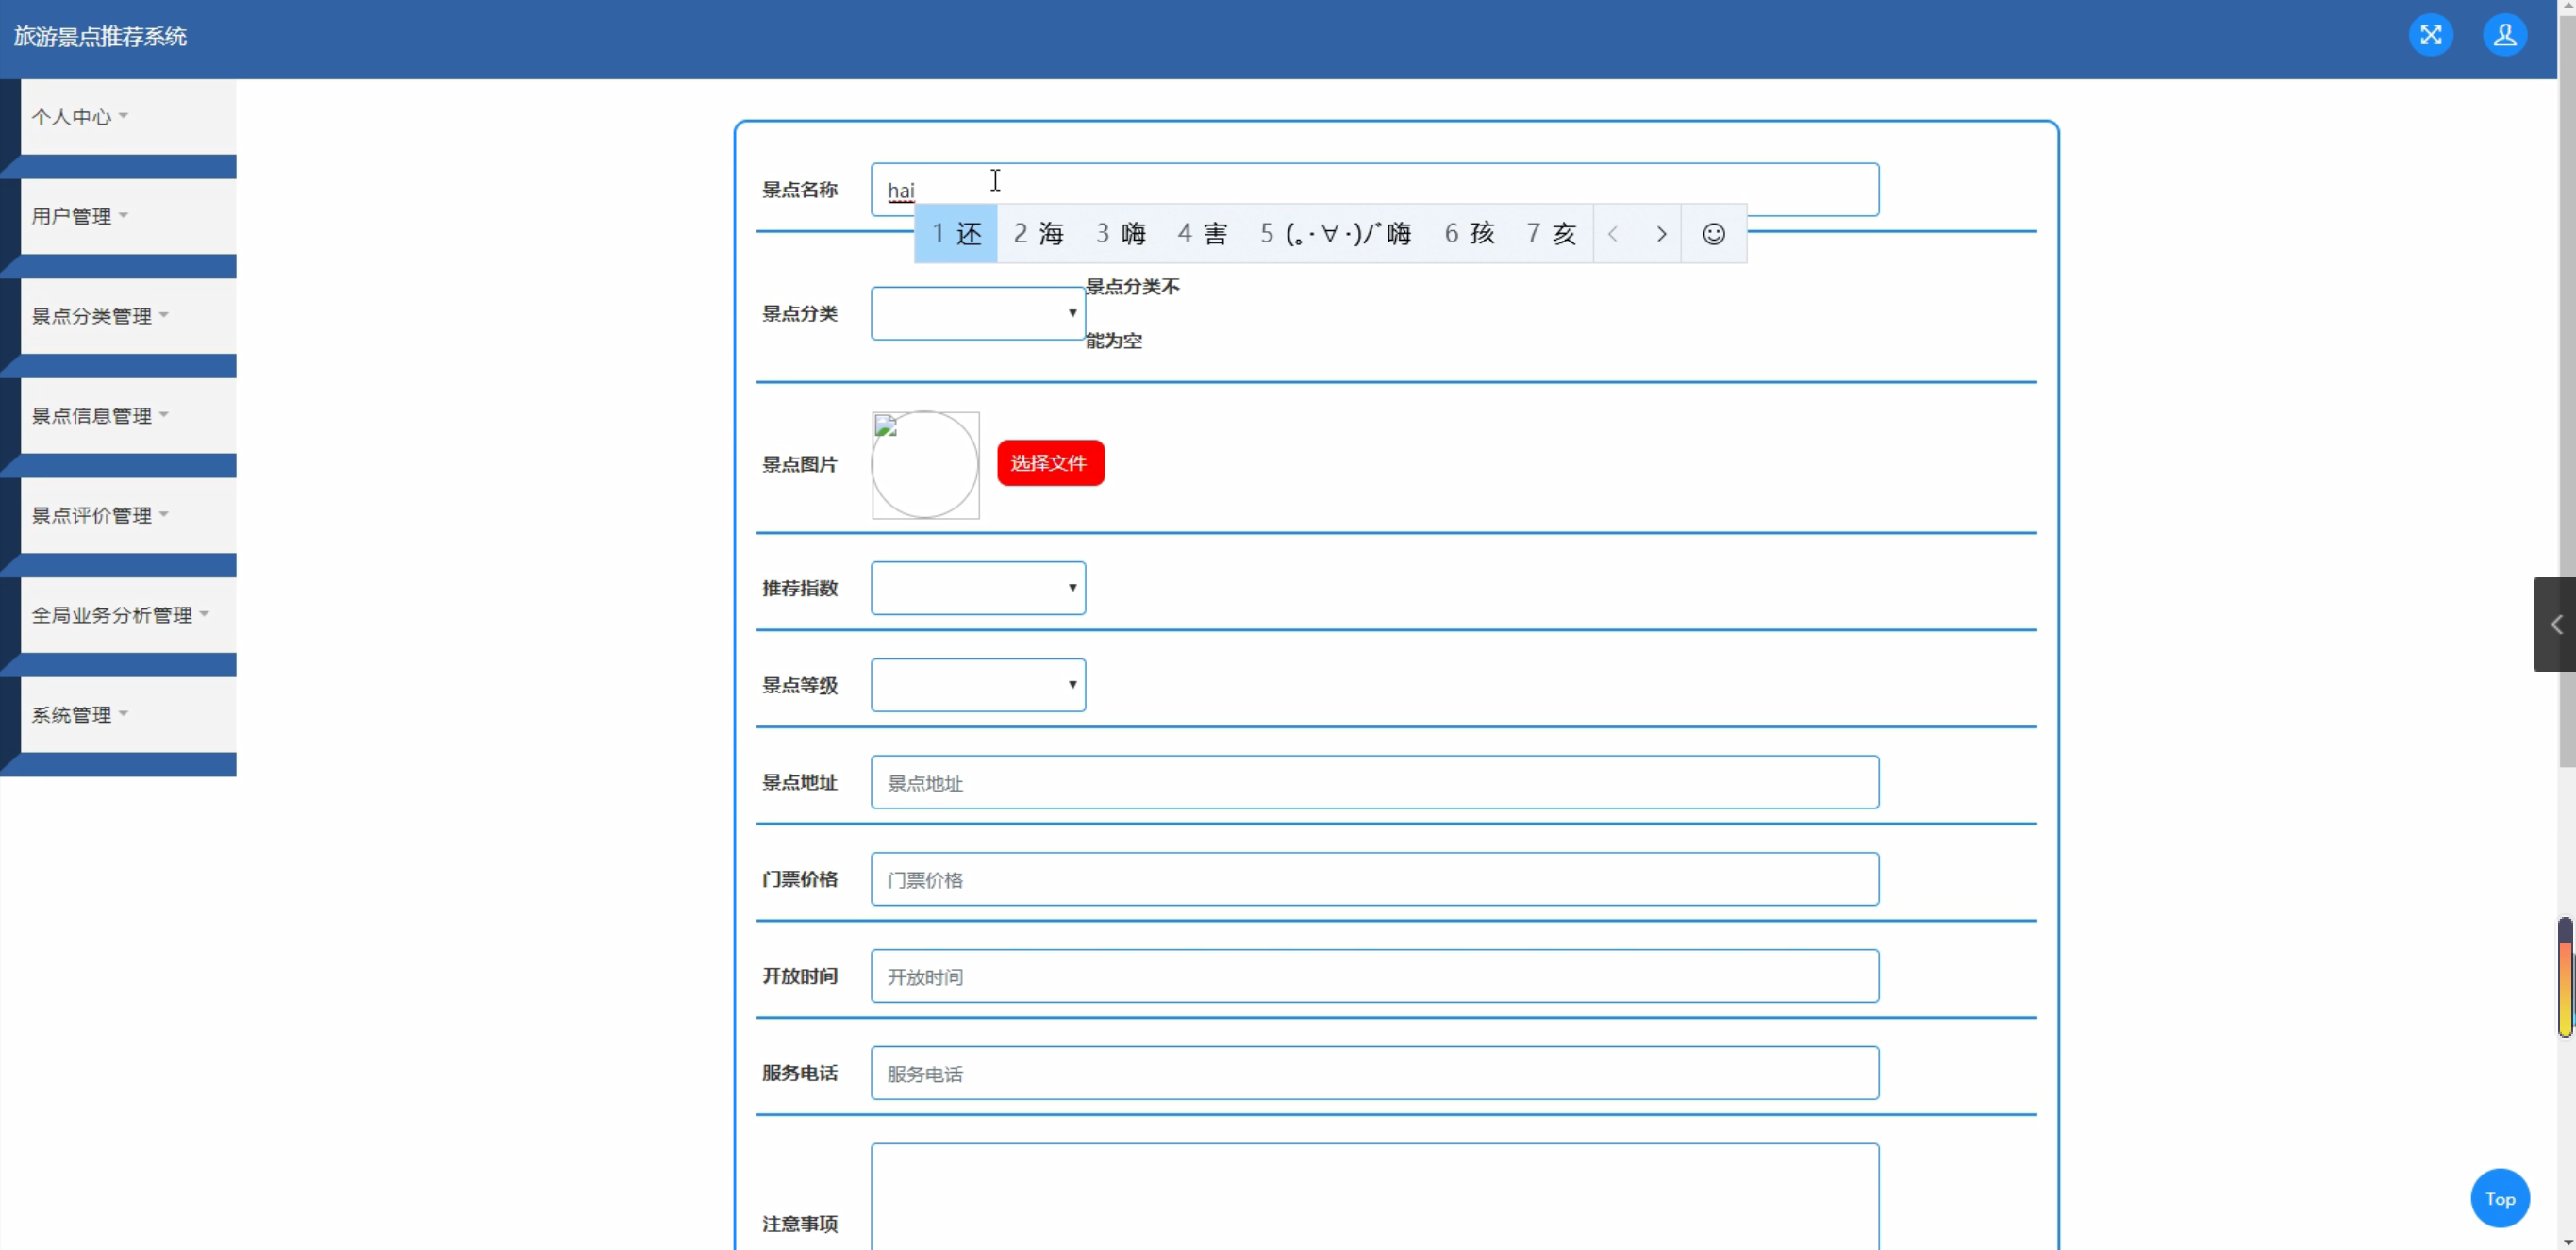Open the user profile icon
Viewport: 2576px width, 1250px height.
pyautogui.click(x=2504, y=35)
